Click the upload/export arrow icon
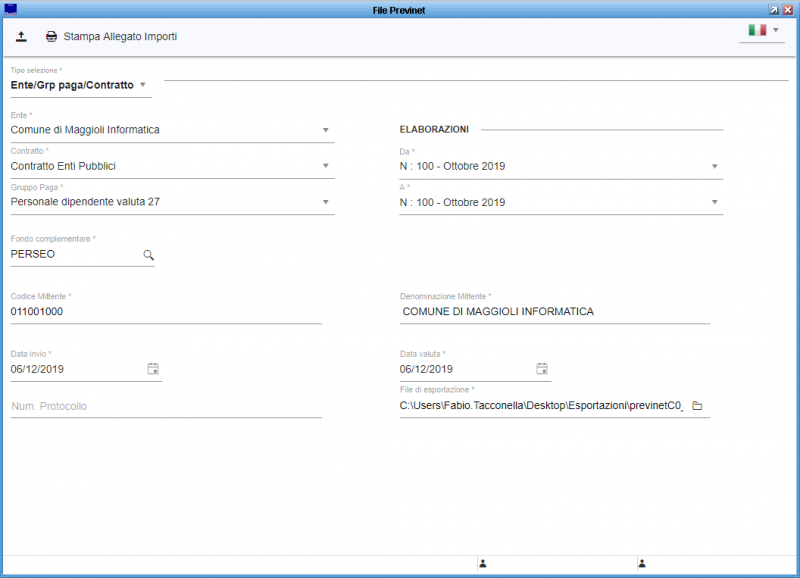 click(21, 37)
